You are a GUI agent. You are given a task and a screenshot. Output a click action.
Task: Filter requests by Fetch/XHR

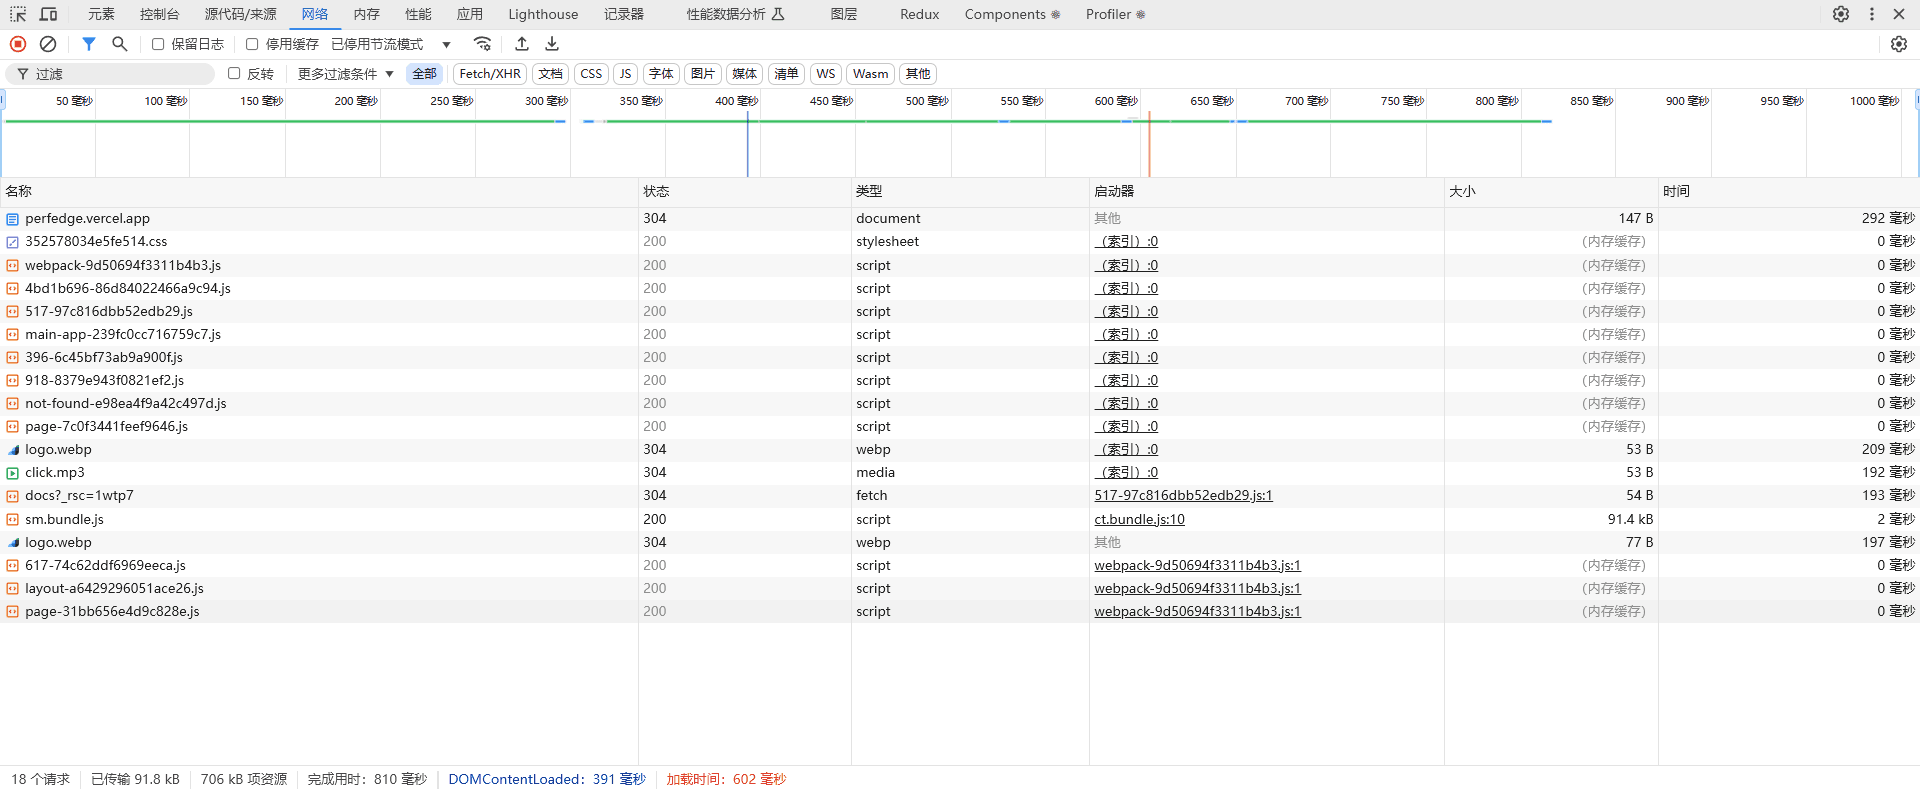490,74
